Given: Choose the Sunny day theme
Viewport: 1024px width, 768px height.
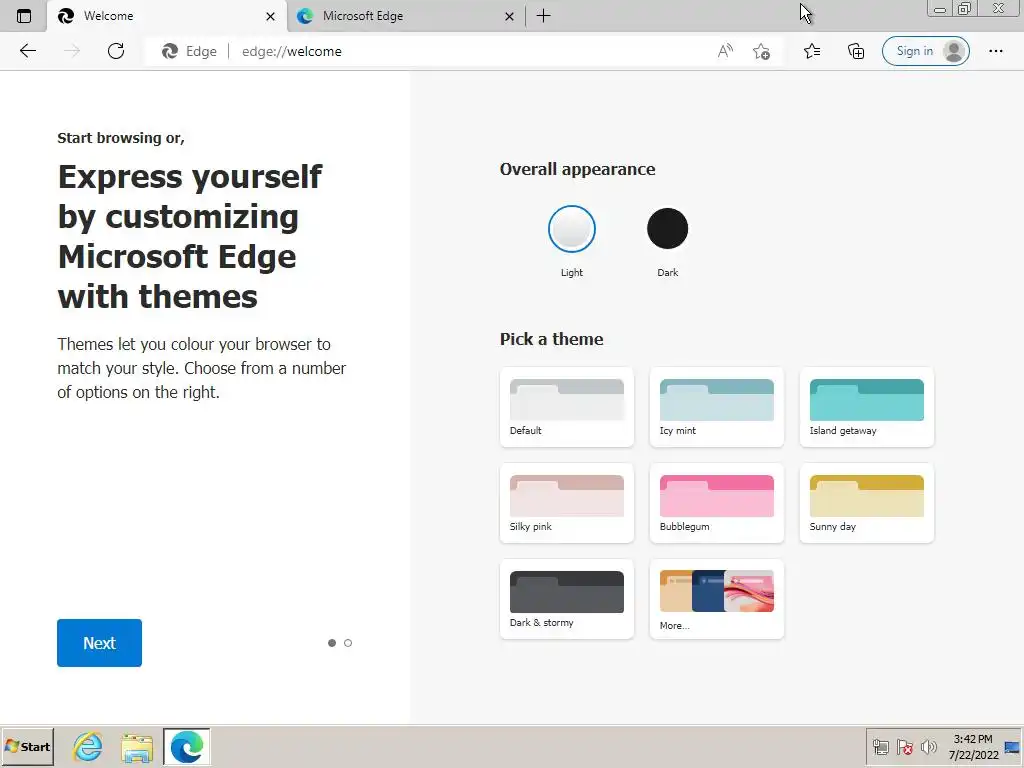Looking at the screenshot, I should click(867, 503).
